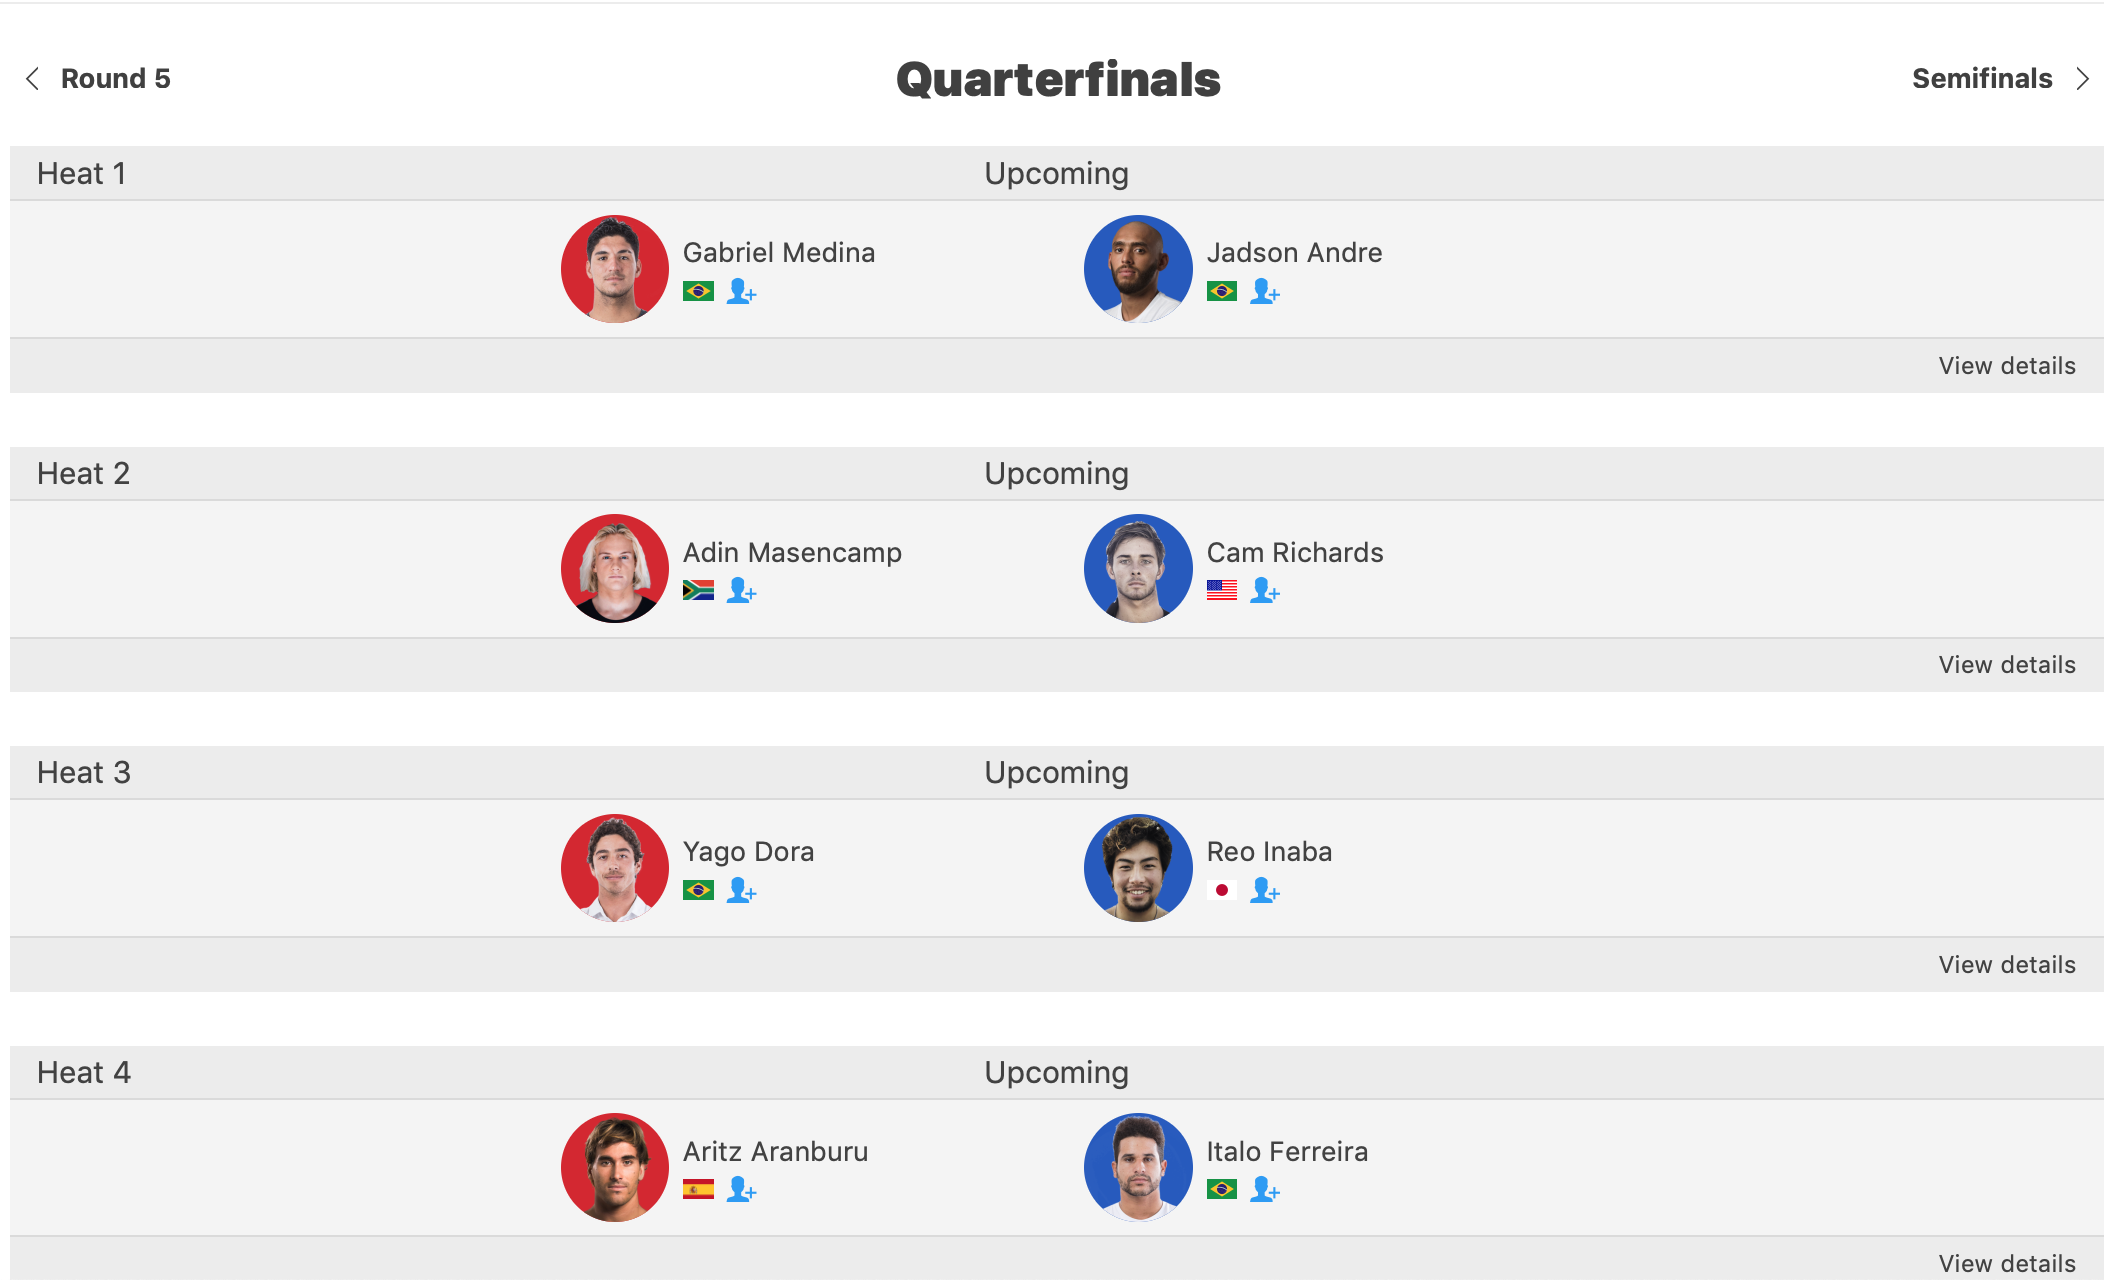Follow Reo Inaba via the add-person icon
This screenshot has width=2104, height=1280.
1265,890
